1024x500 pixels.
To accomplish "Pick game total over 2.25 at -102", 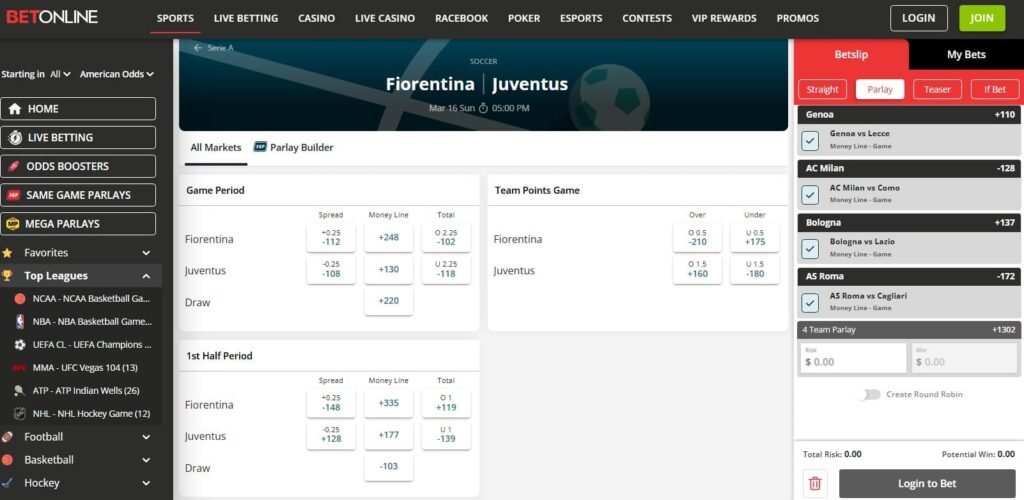I will coord(446,238).
